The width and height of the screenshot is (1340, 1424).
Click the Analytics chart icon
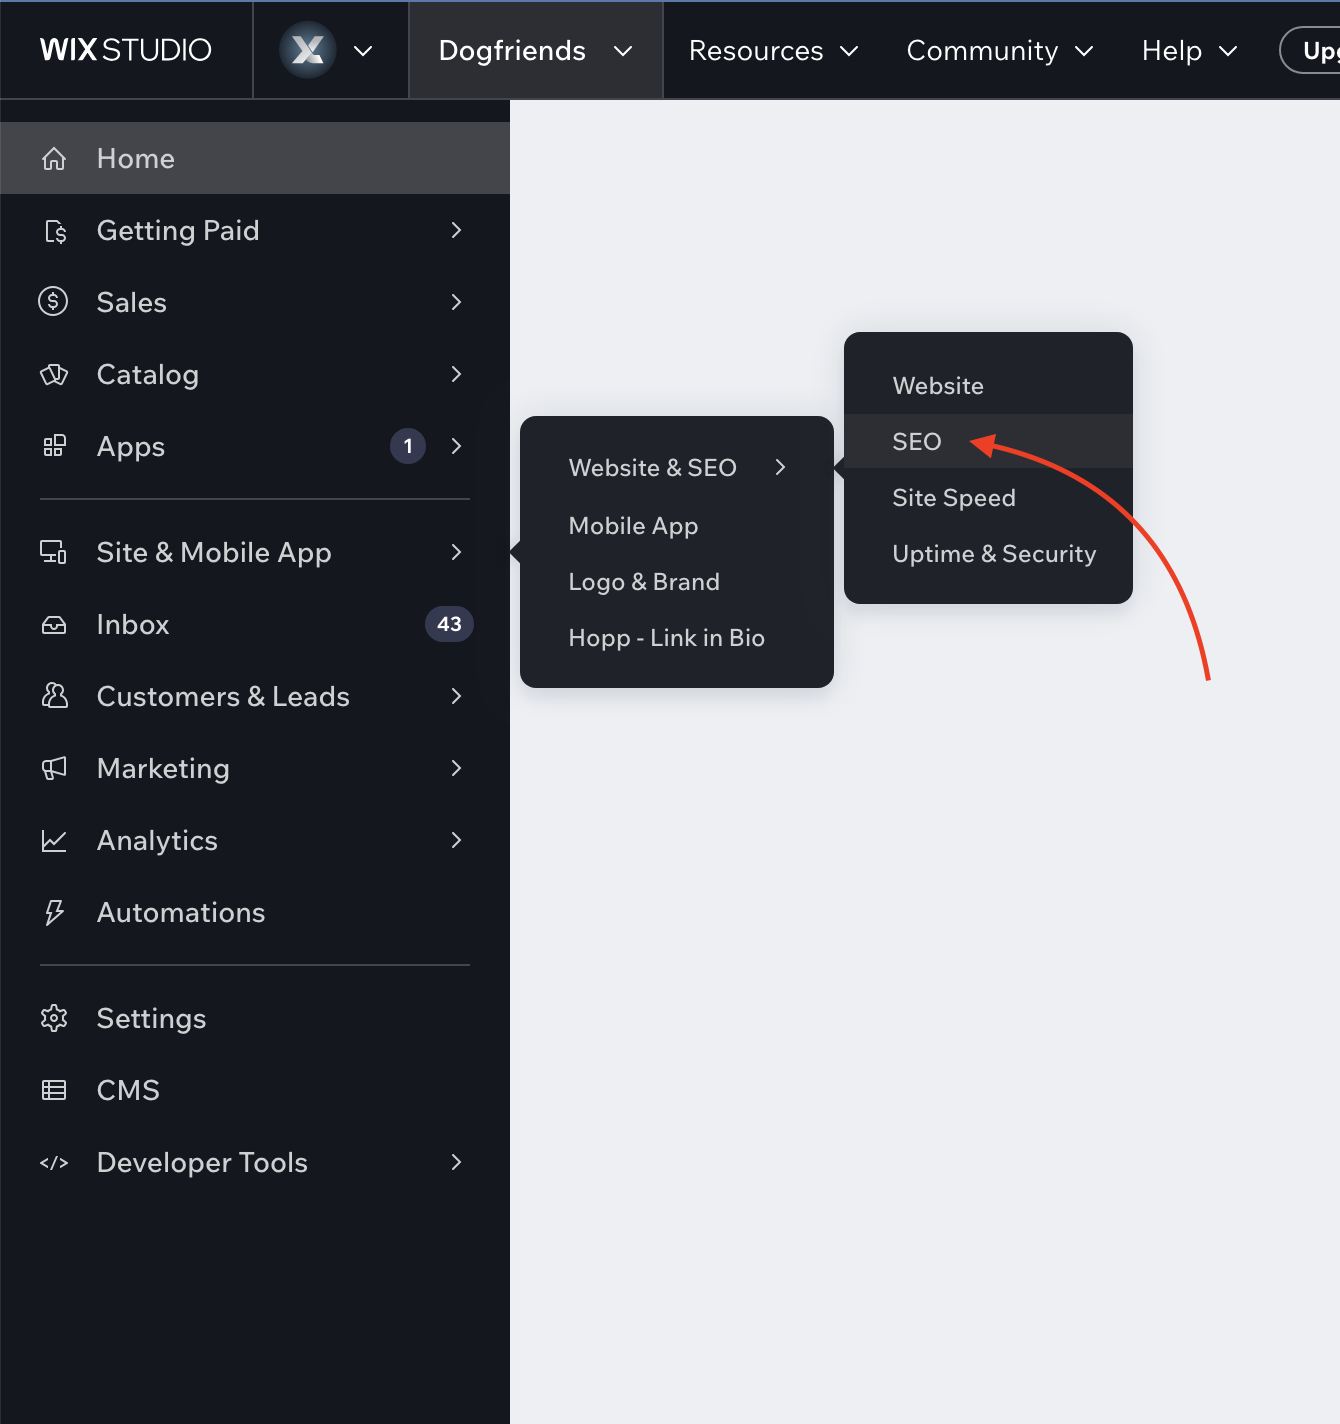point(54,841)
